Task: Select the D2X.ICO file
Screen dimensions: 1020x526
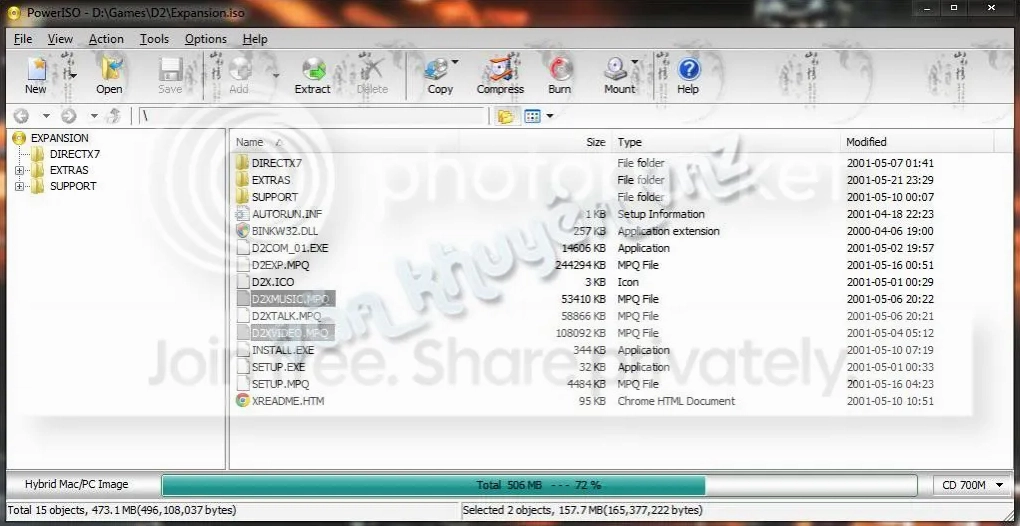Action: [x=273, y=282]
